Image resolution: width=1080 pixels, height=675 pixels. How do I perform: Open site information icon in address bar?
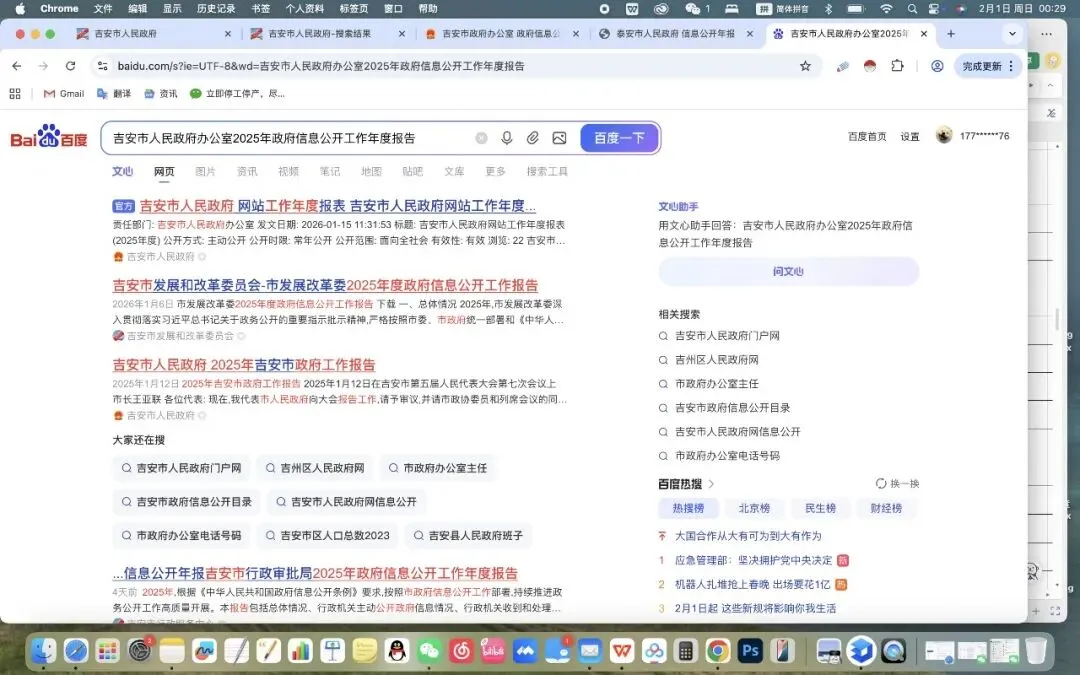[103, 66]
